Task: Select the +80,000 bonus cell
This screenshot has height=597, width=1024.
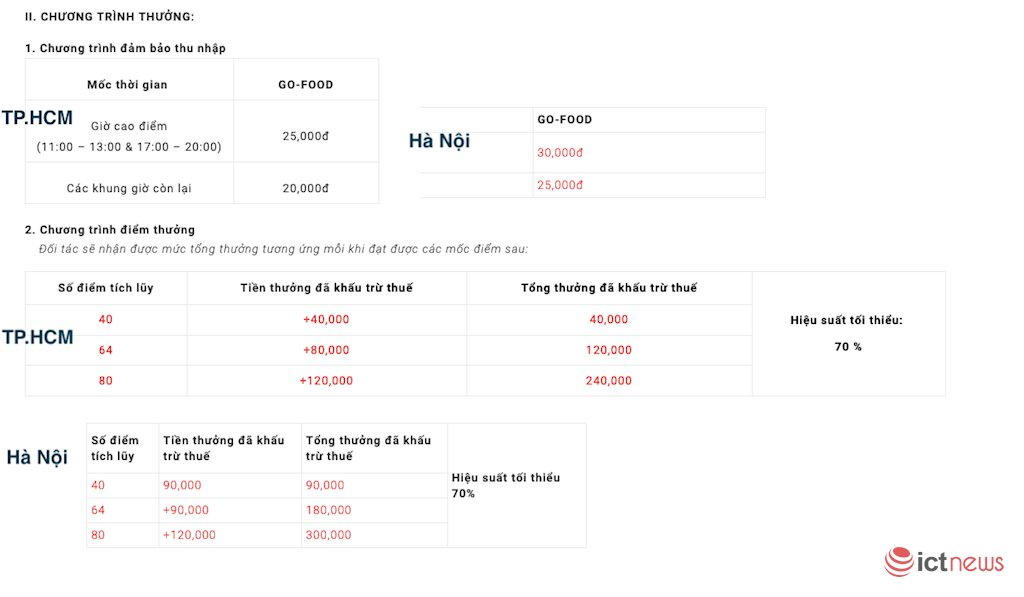Action: click(x=326, y=350)
